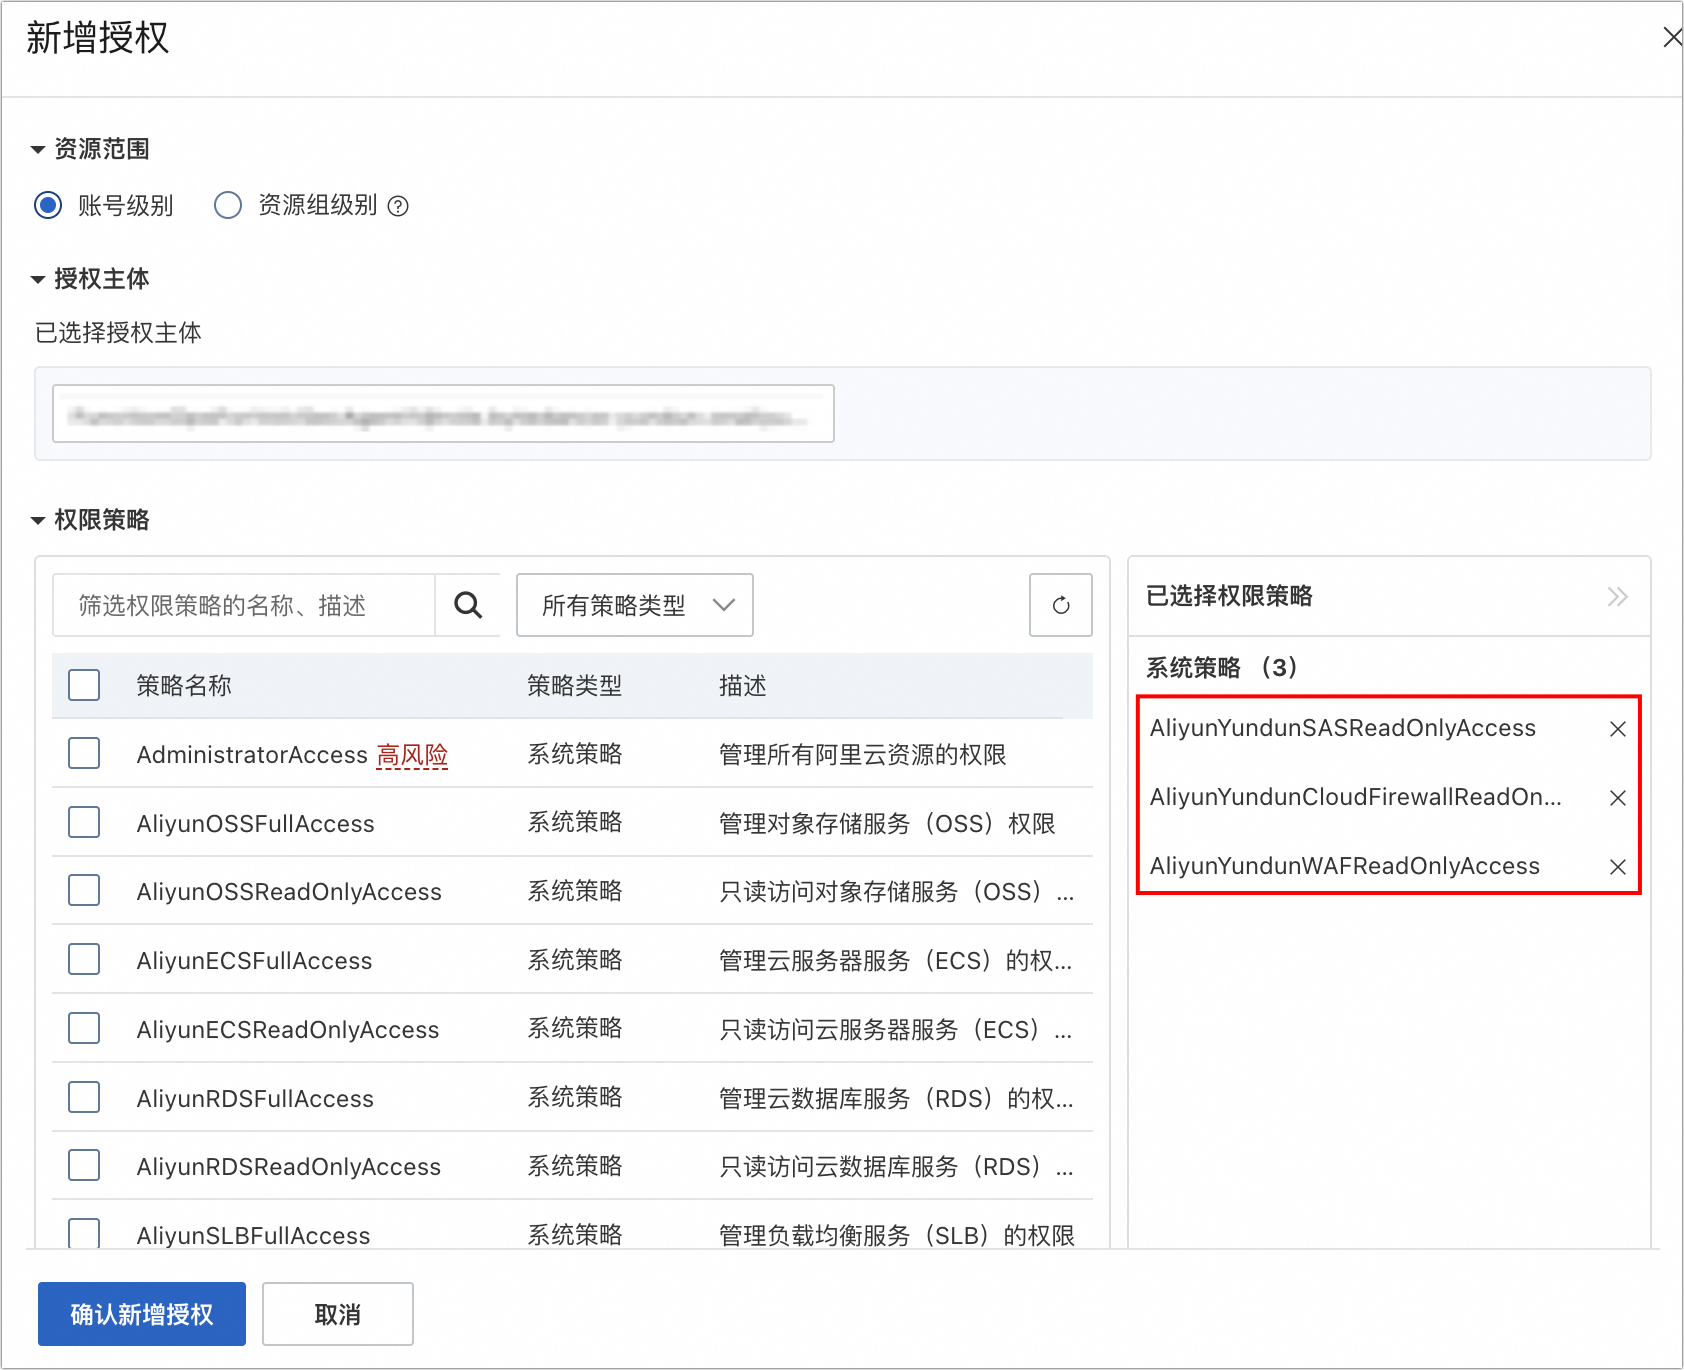The image size is (1684, 1370).
Task: Click help icon next to 资源组级别
Action: click(x=398, y=206)
